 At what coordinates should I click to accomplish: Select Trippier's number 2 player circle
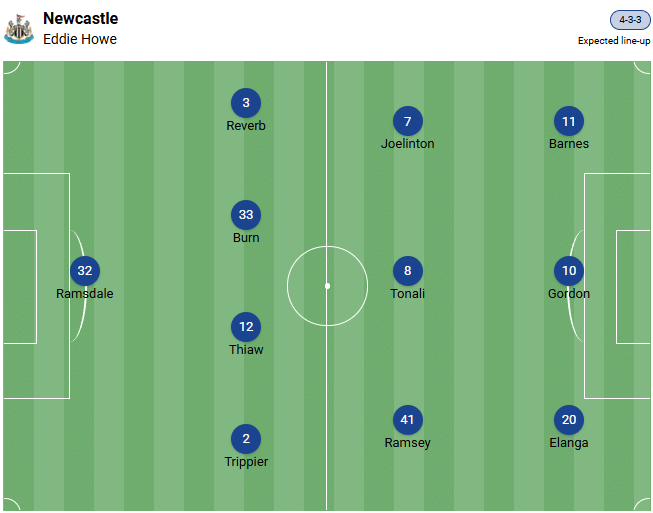(246, 439)
